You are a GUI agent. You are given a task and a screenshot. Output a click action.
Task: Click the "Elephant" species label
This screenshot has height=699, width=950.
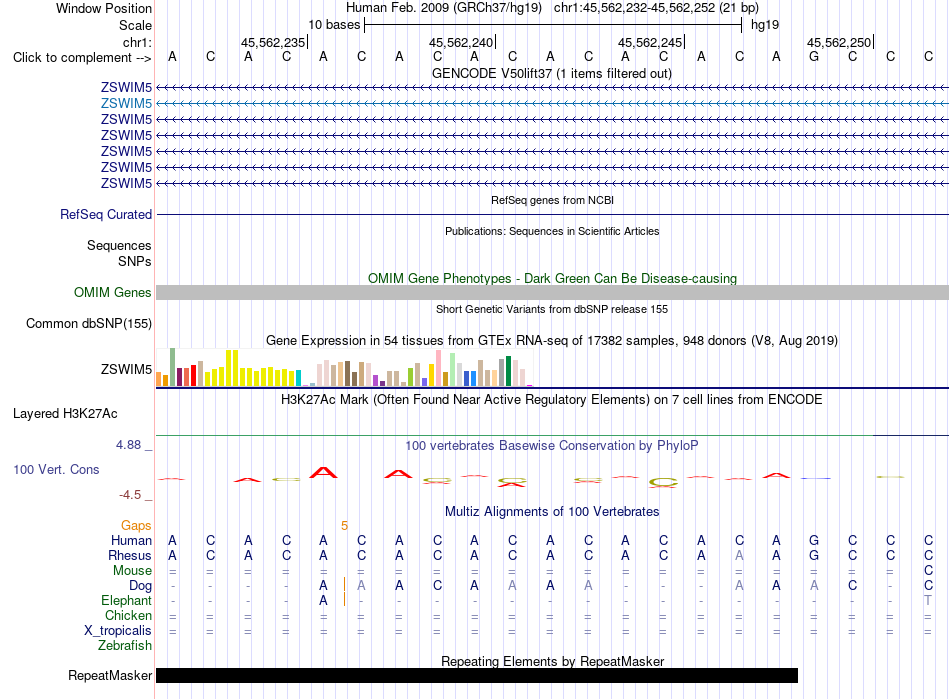pos(127,600)
